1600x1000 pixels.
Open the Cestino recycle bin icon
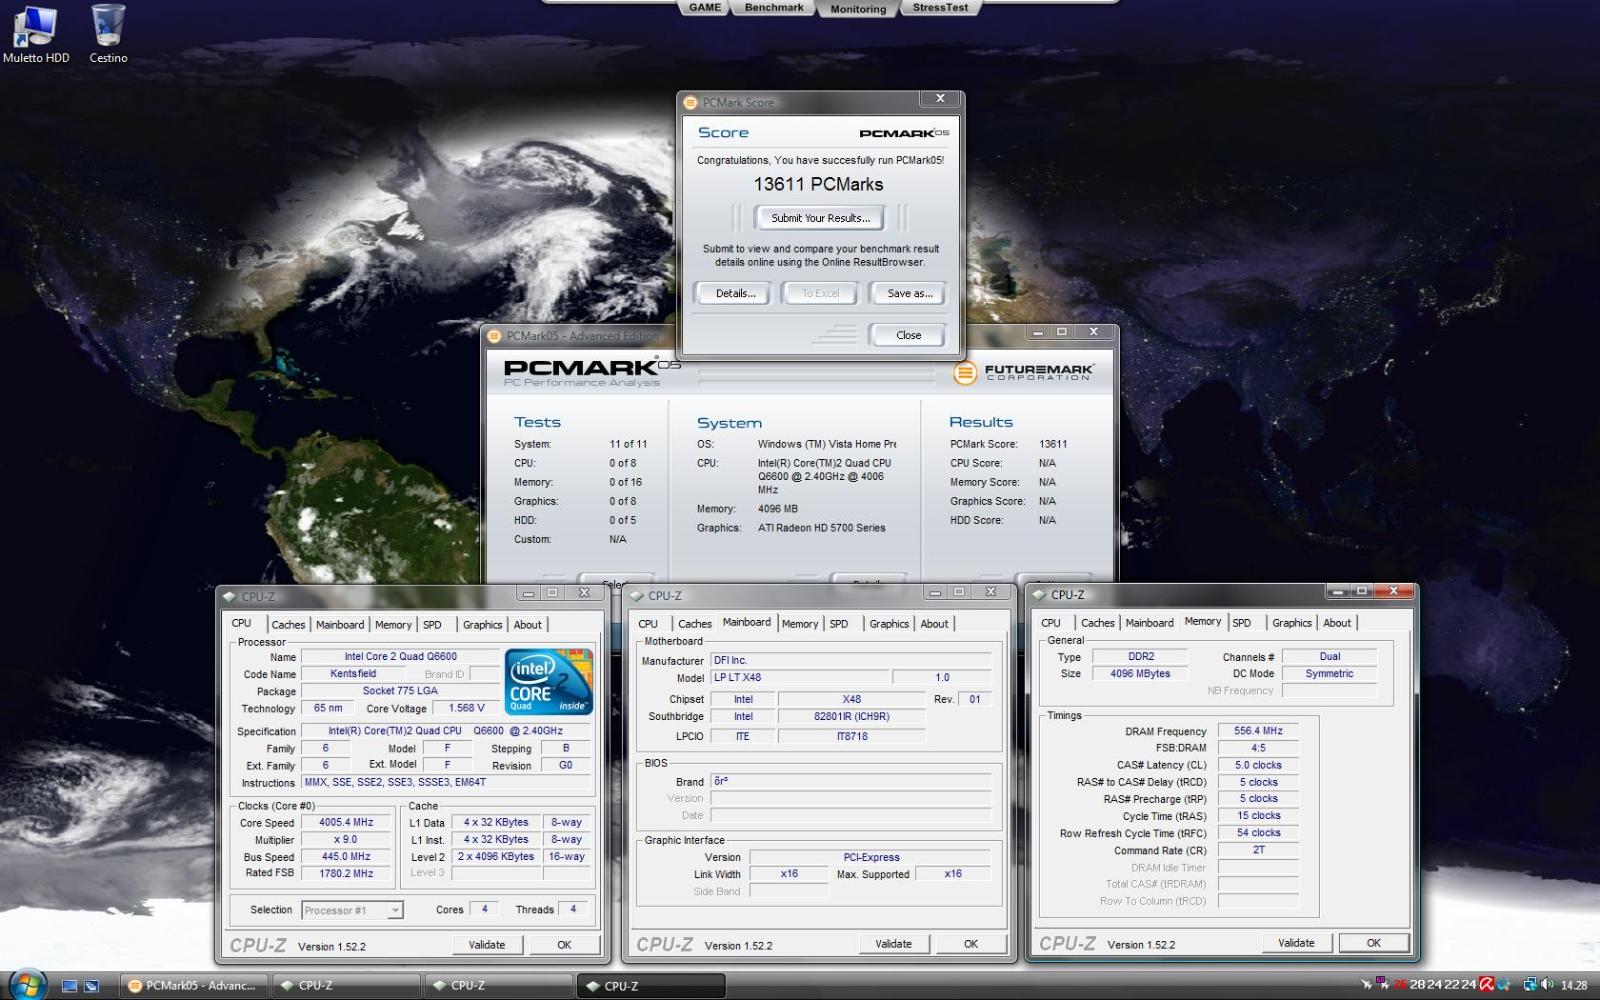coord(108,34)
